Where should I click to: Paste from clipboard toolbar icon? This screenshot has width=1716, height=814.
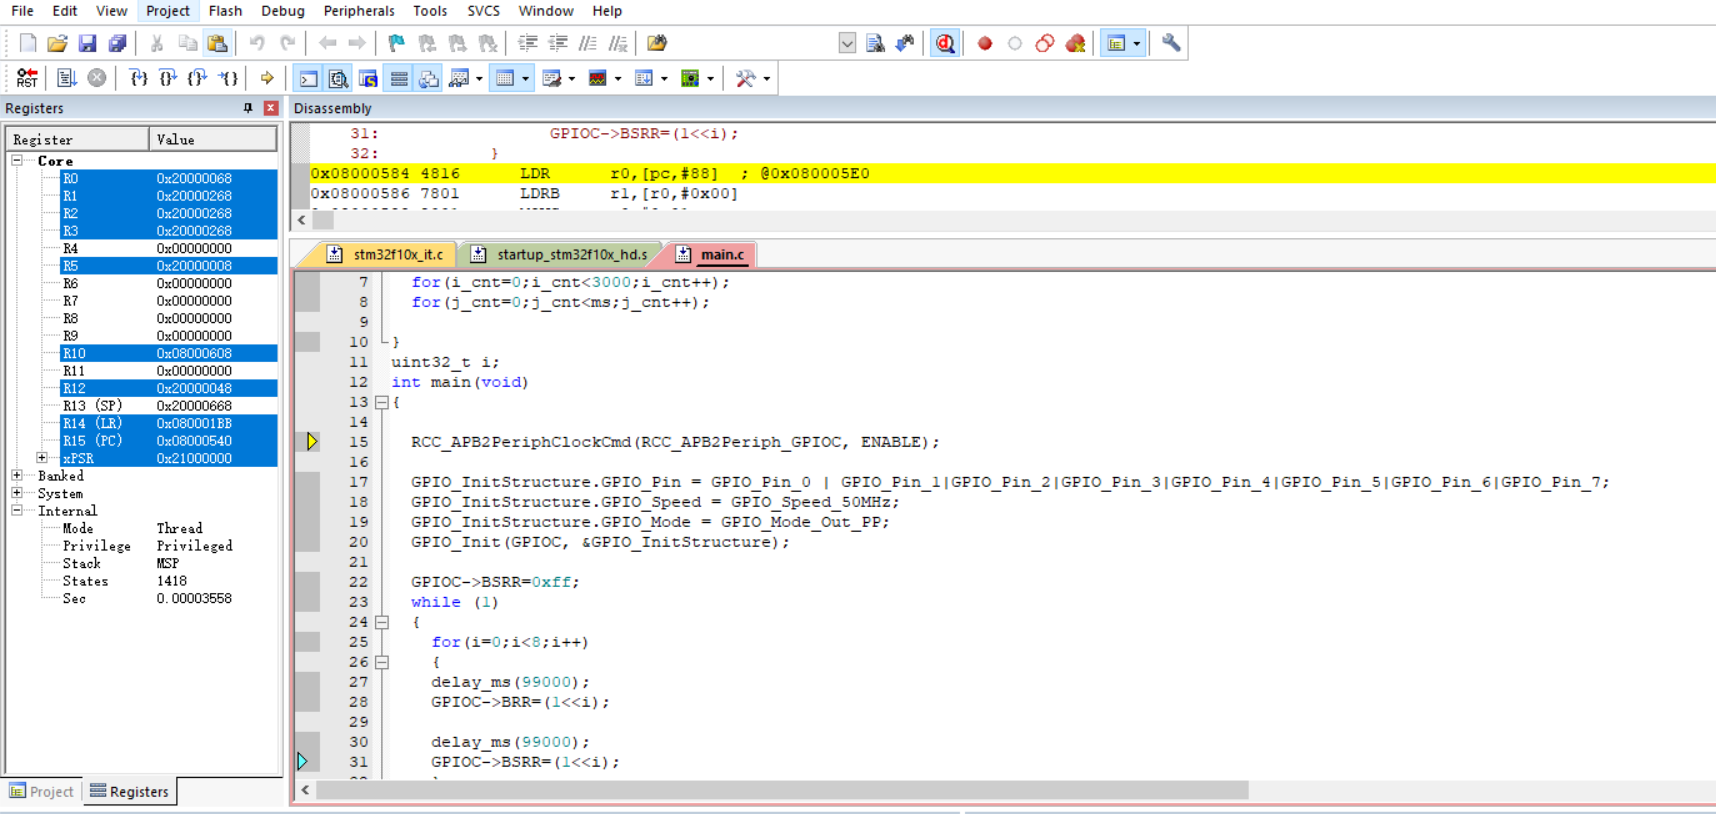click(217, 43)
